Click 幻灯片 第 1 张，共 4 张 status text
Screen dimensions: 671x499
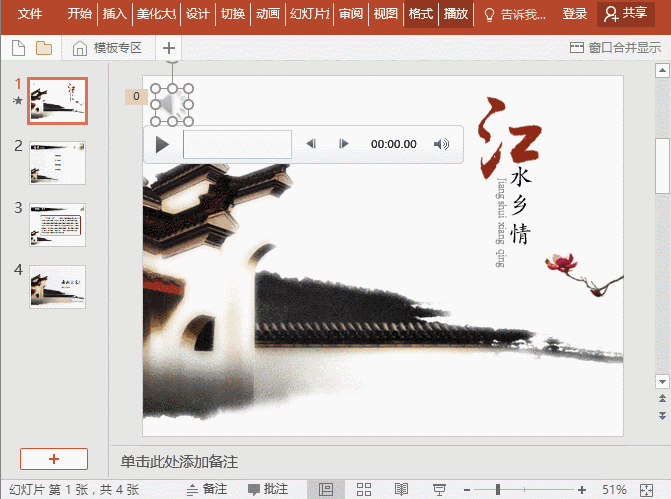pos(74,490)
